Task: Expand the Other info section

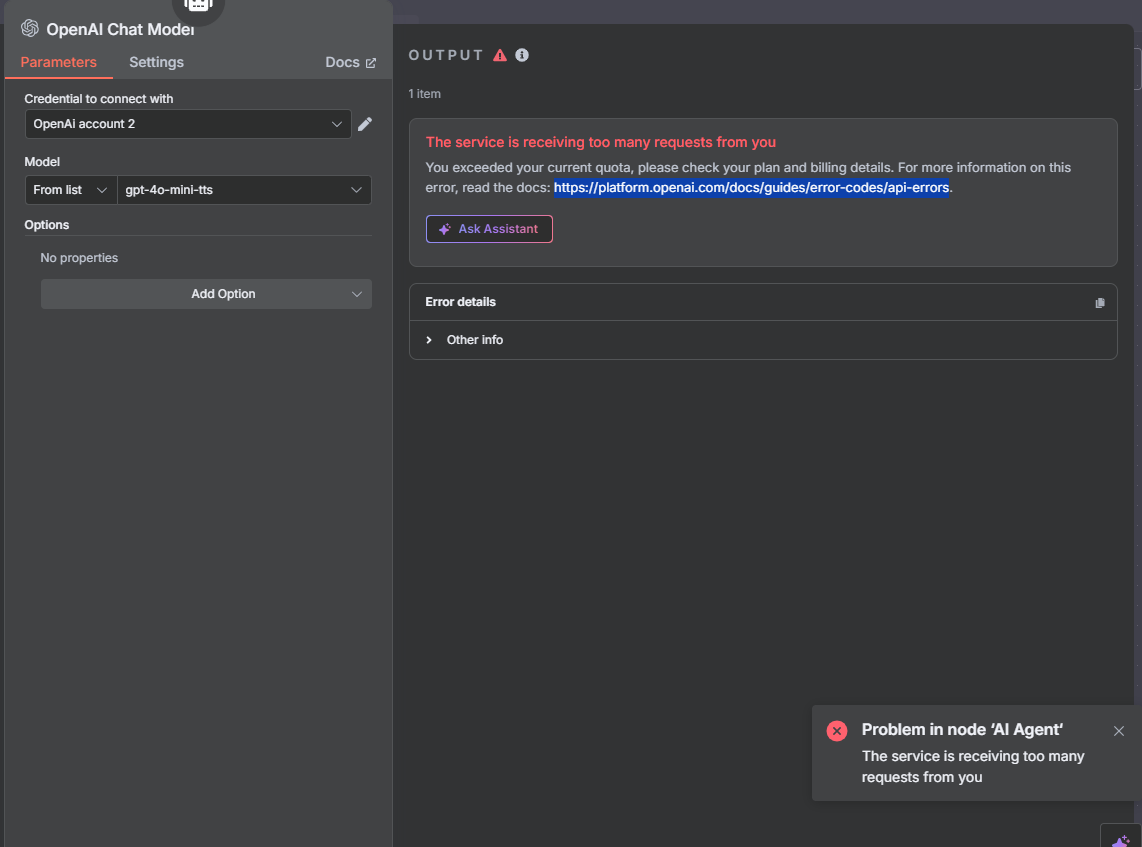Action: tap(466, 340)
